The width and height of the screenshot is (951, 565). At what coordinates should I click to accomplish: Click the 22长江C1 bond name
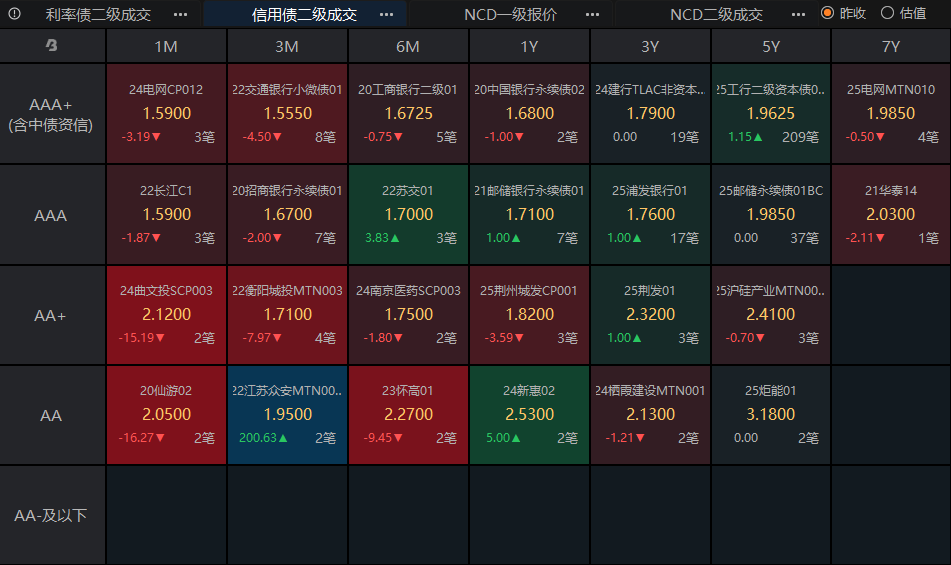tap(166, 190)
